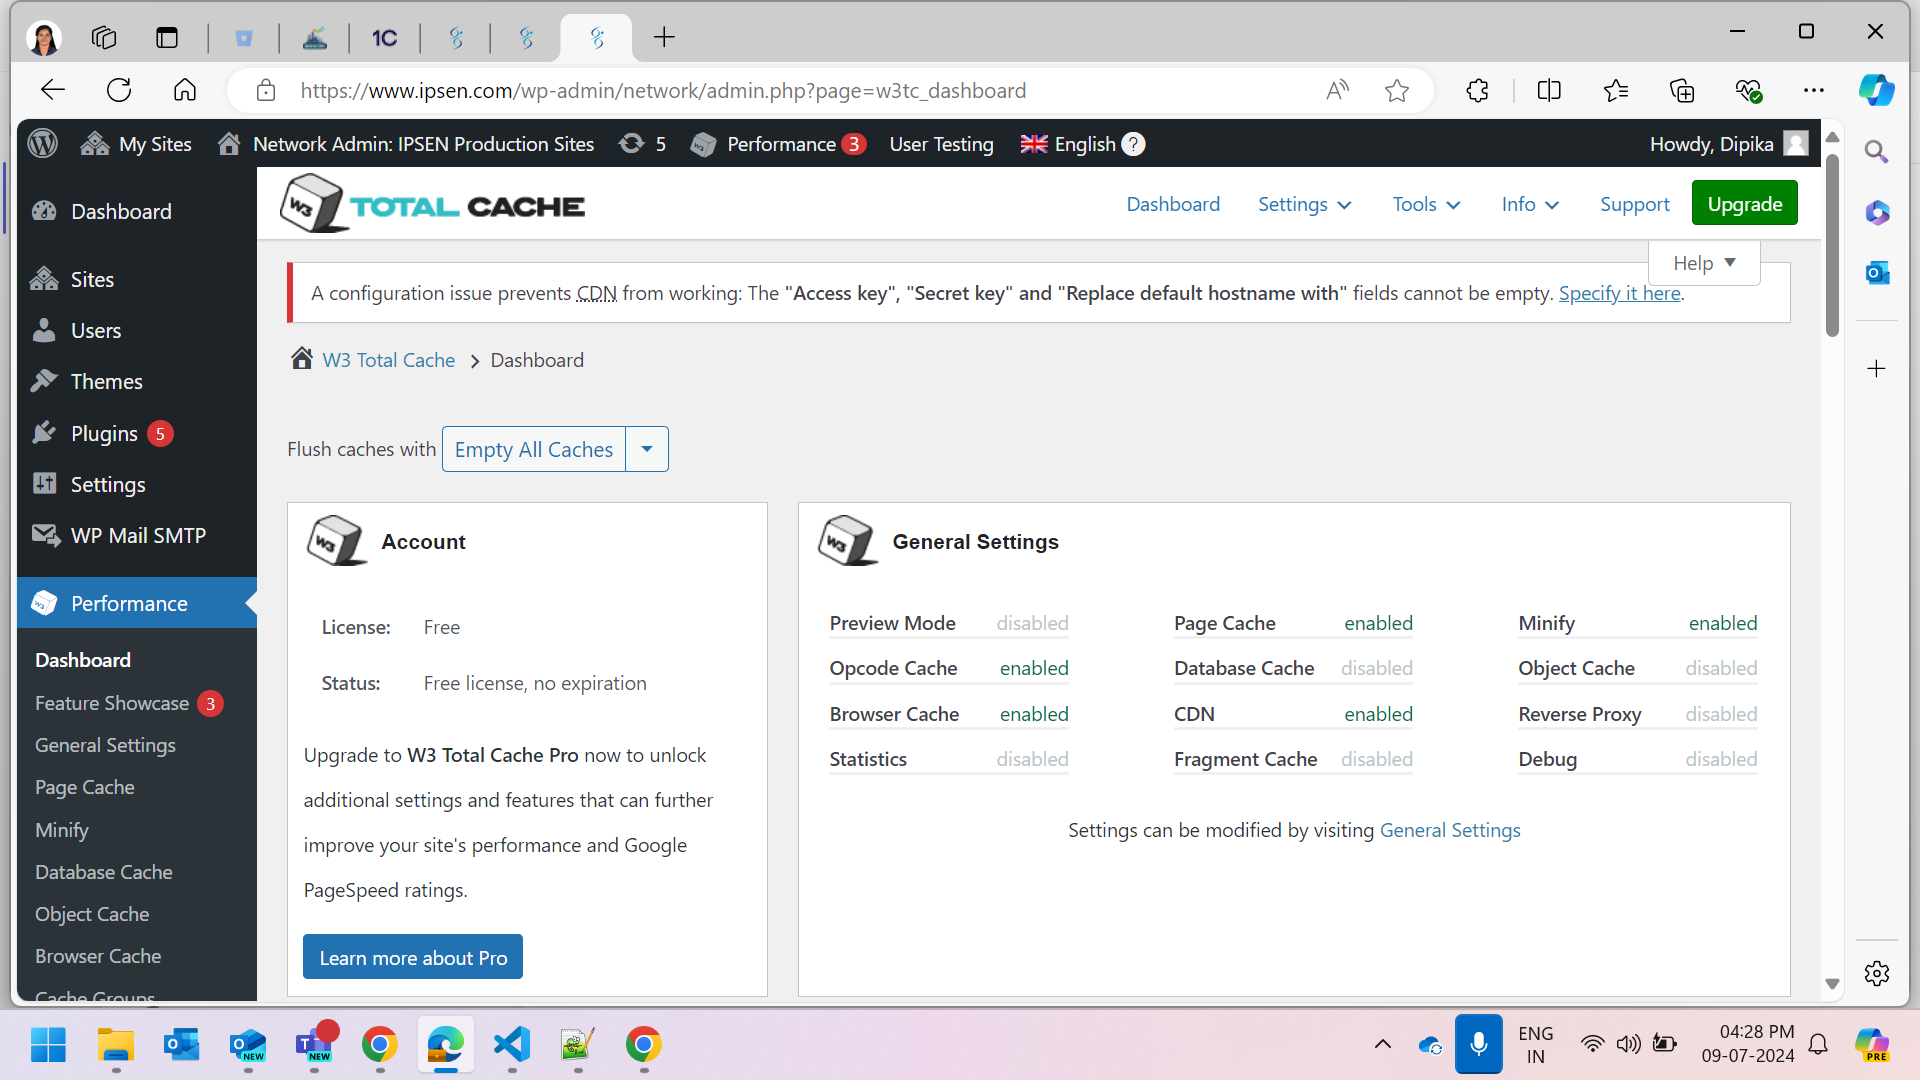Image resolution: width=1920 pixels, height=1080 pixels.
Task: Click the updates icon showing 5
Action: [x=642, y=144]
